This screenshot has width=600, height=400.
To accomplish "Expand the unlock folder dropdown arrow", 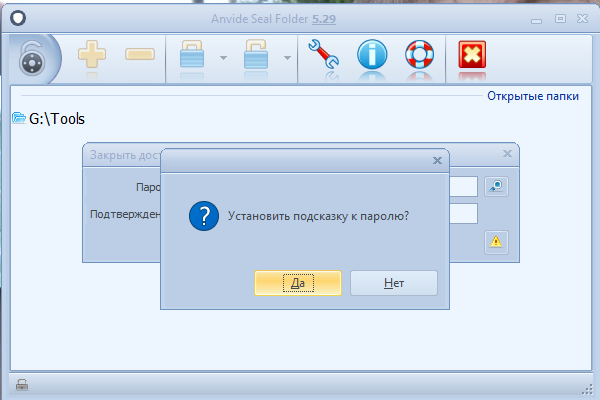I will (x=288, y=57).
